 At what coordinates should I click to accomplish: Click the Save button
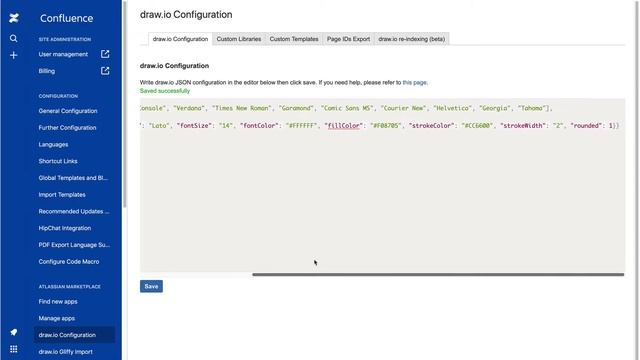pyautogui.click(x=151, y=287)
